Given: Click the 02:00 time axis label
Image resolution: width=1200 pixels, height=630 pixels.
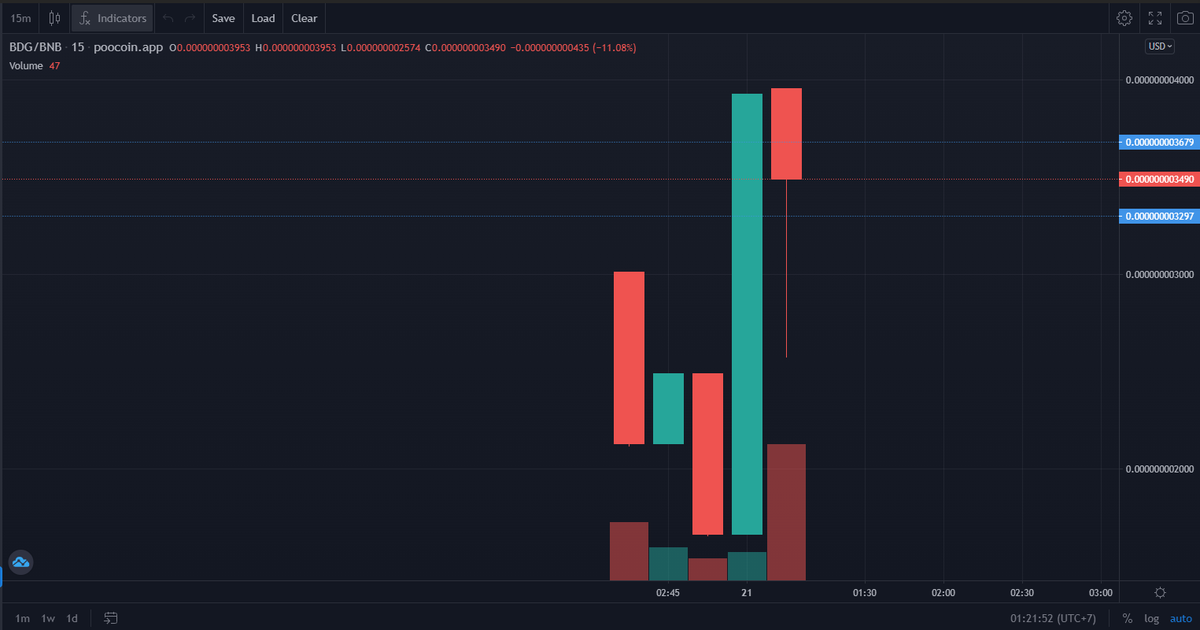Looking at the screenshot, I should click(943, 593).
